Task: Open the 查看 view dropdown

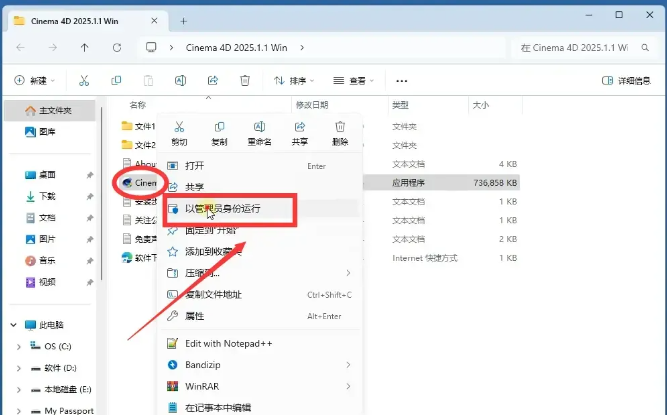Action: click(353, 80)
